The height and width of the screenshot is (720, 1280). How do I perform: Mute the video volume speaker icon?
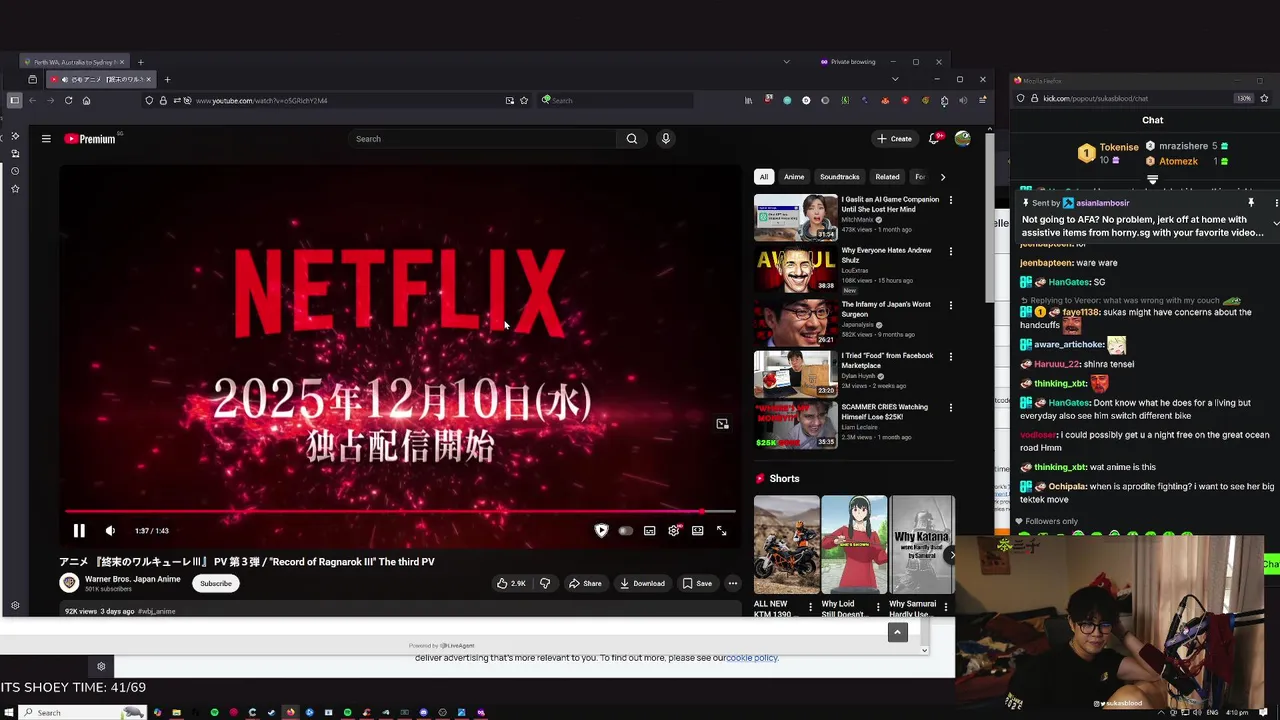pos(110,531)
